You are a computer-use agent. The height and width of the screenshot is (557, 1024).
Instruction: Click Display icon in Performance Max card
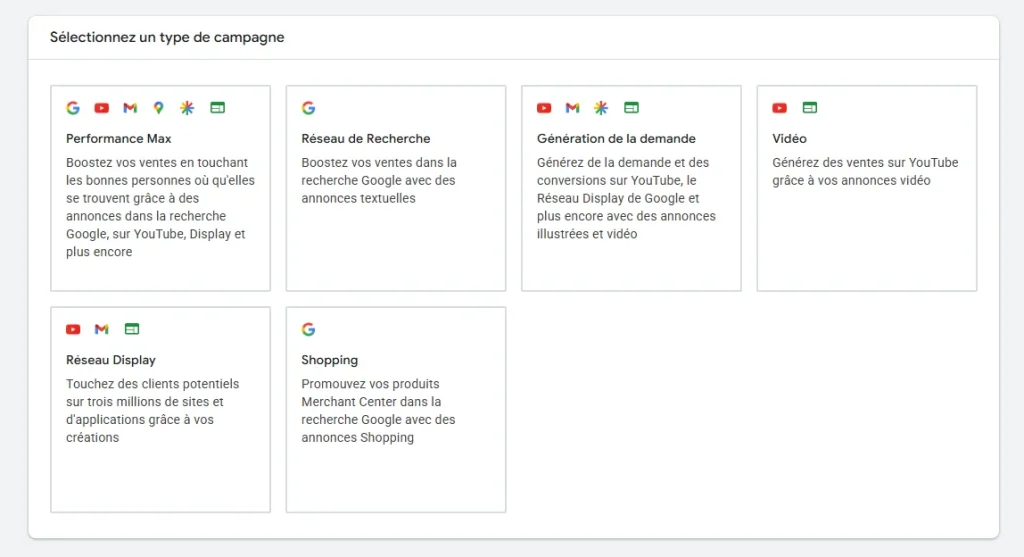click(x=217, y=108)
